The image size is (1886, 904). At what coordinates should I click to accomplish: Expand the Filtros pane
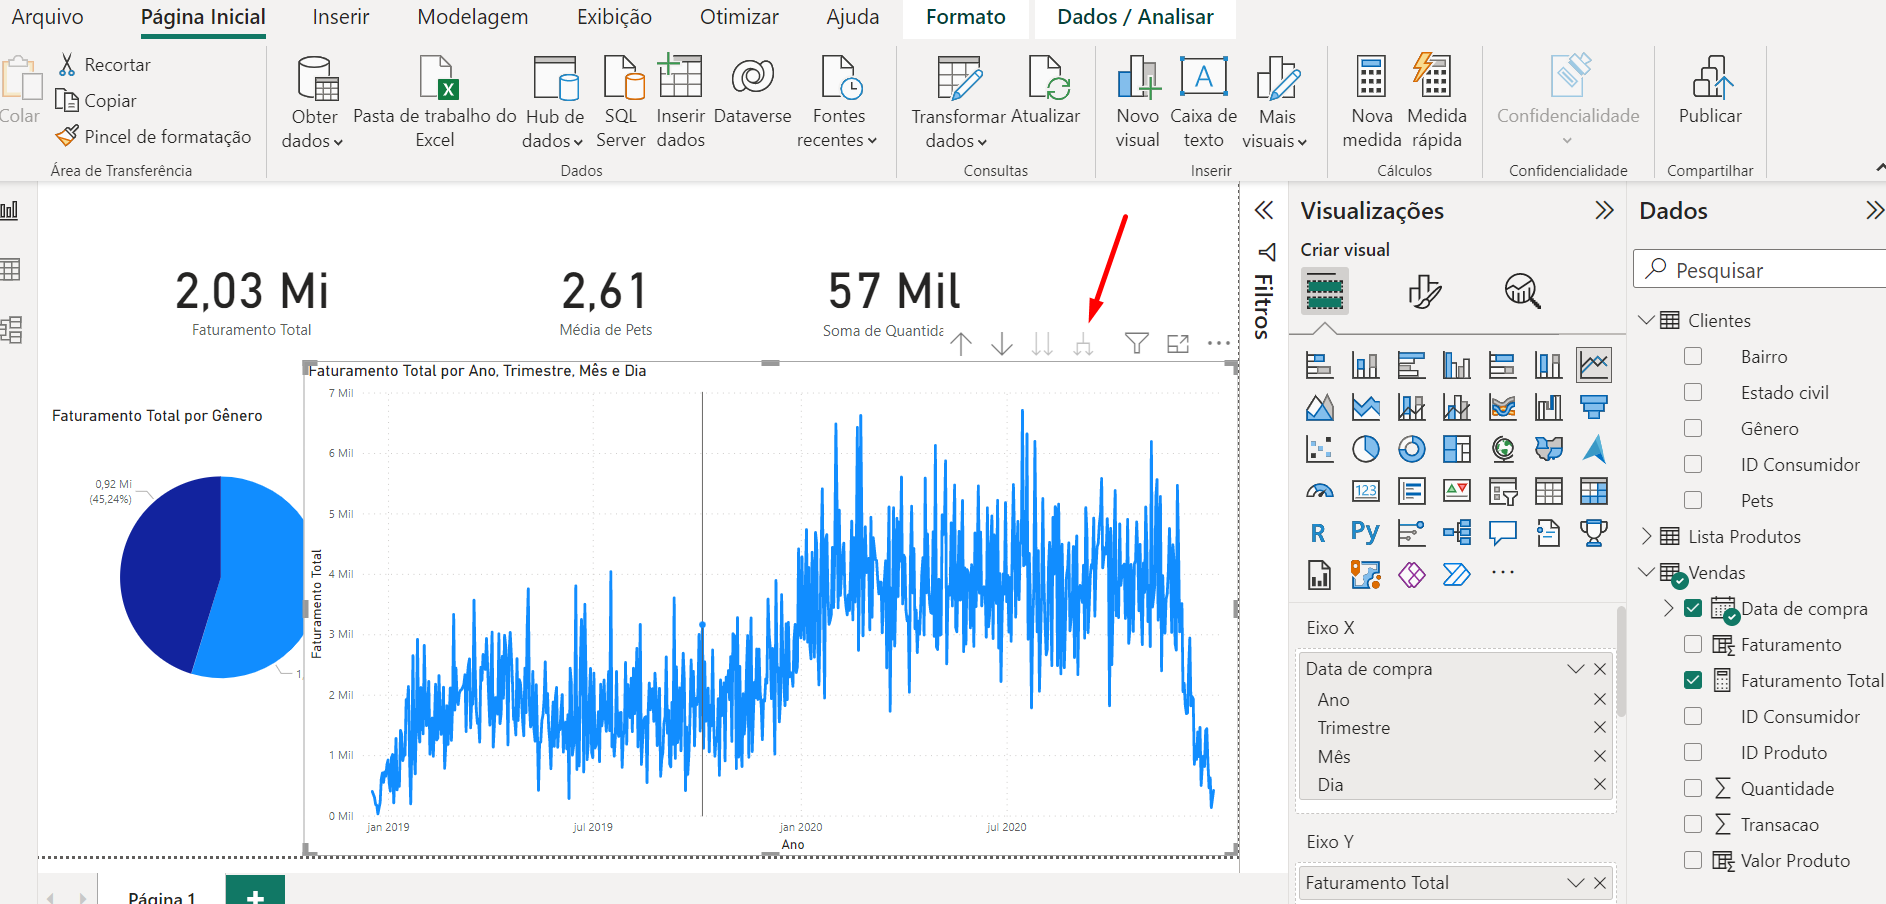click(1264, 210)
